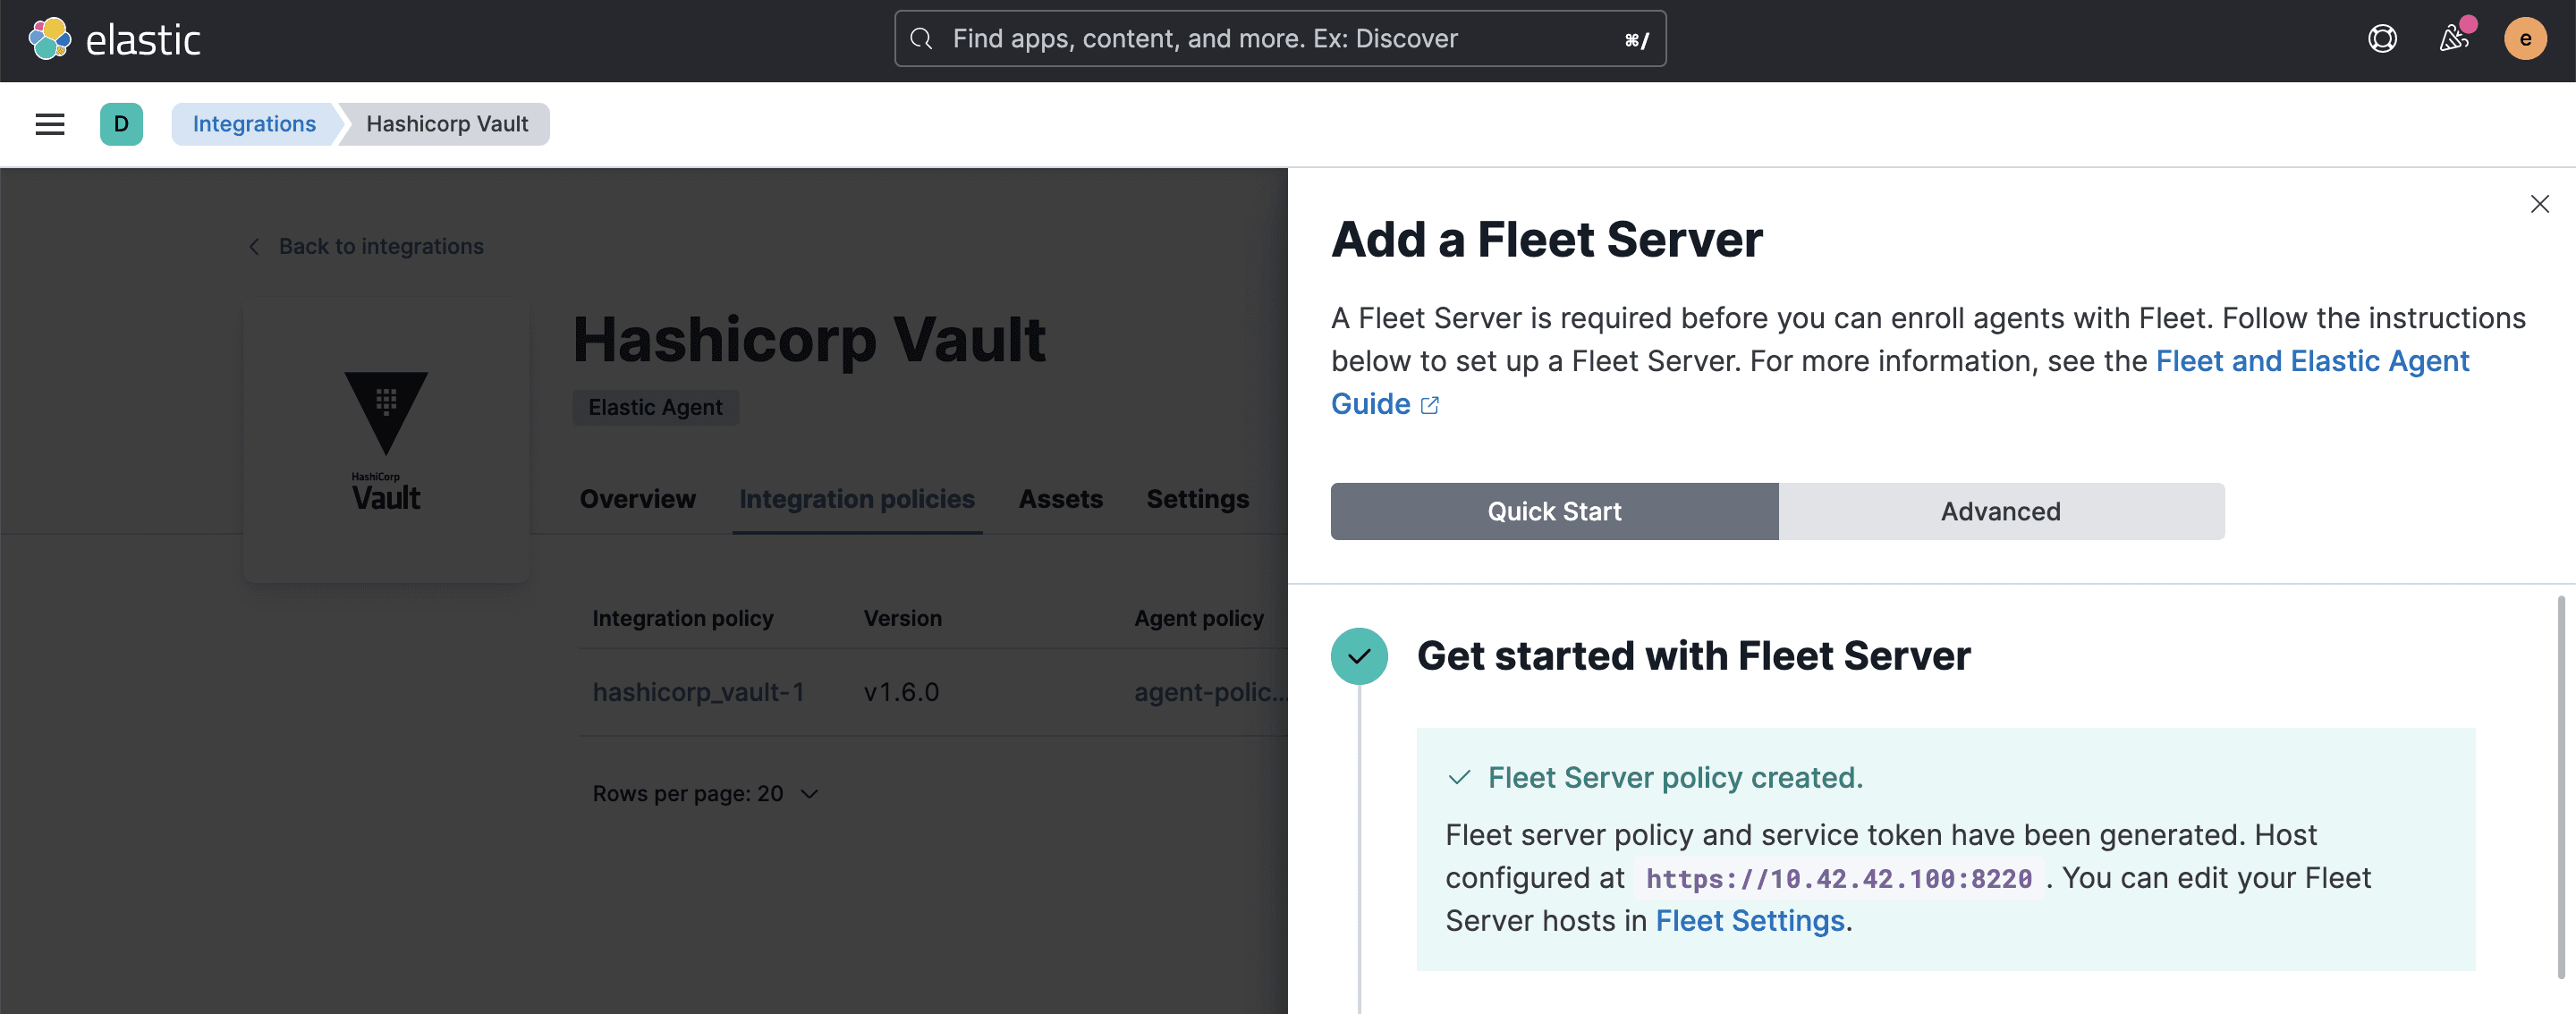This screenshot has width=2576, height=1014.
Task: Open the newsfeed celebration icon
Action: click(x=2453, y=39)
